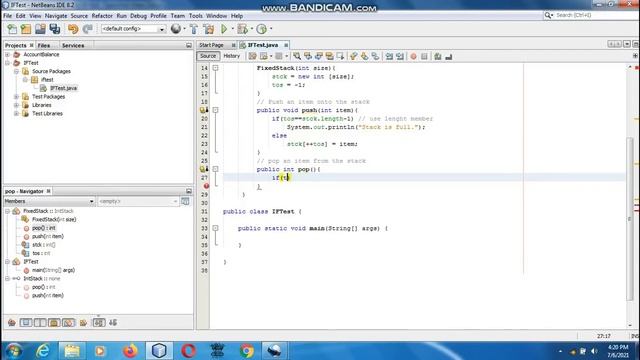This screenshot has height=360, width=640.
Task: Click the Redo toolbar icon
Action: coord(87,29)
